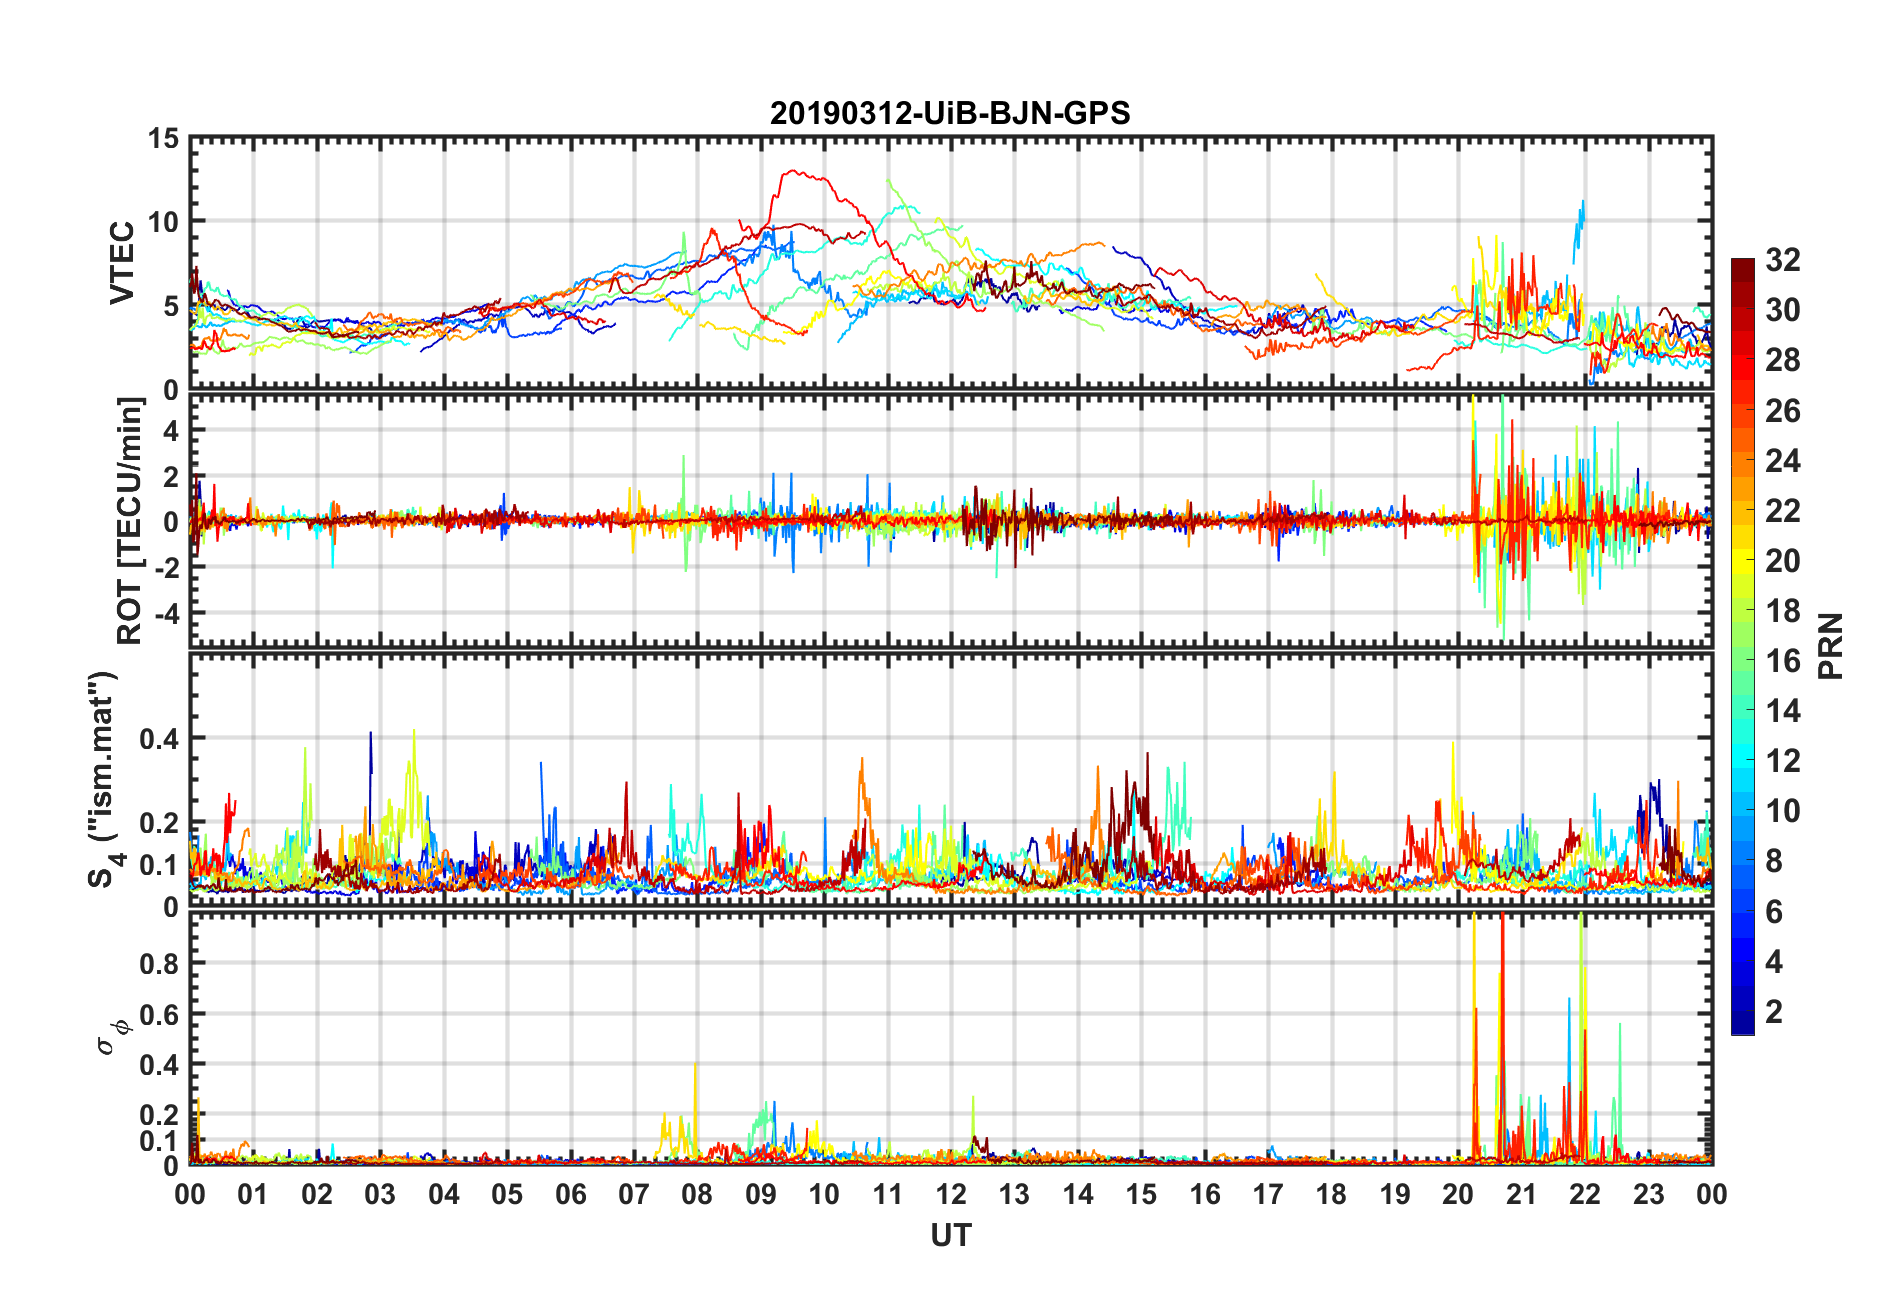Click x-axis tick label 15

point(1141,1194)
